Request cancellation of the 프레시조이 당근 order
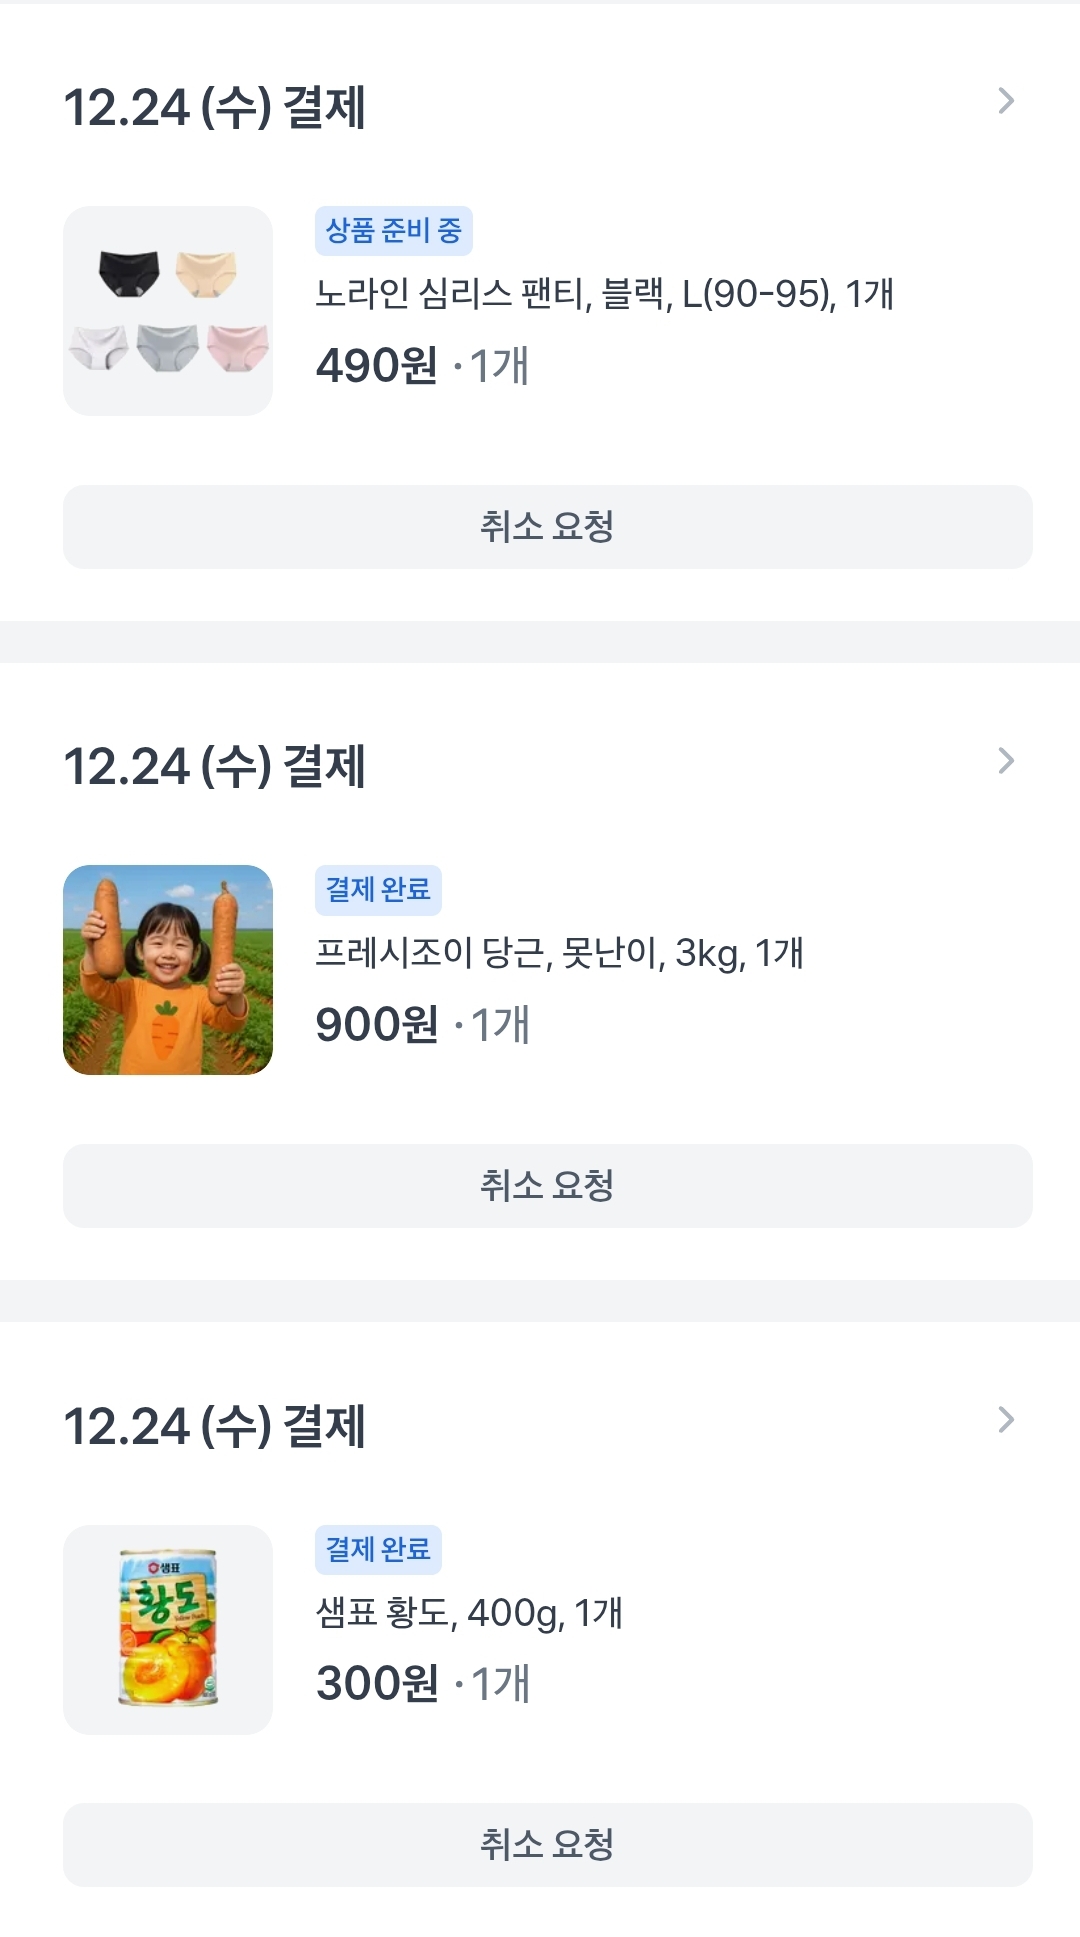 click(547, 1186)
